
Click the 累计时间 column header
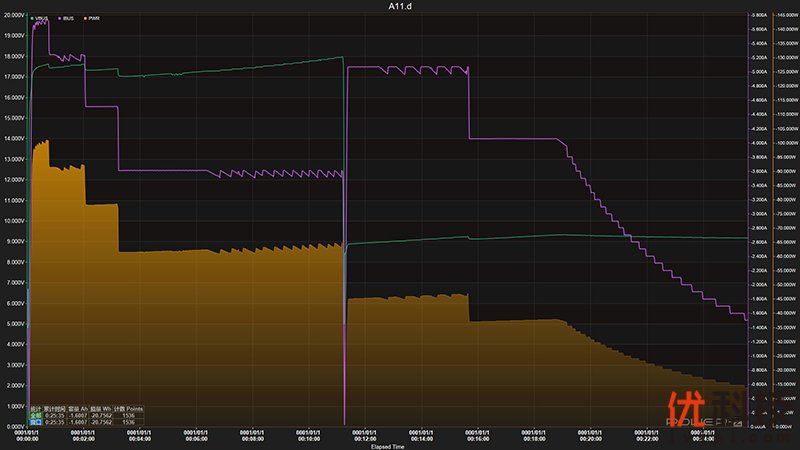pos(54,408)
